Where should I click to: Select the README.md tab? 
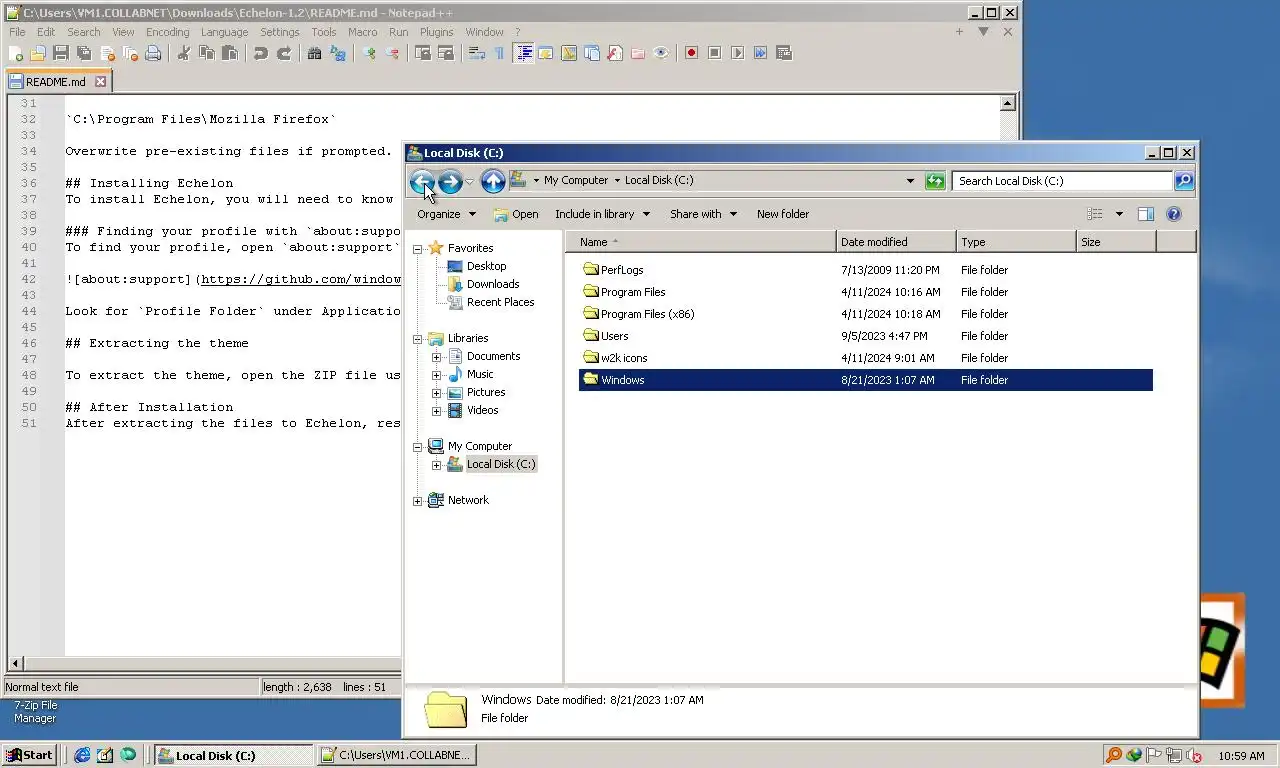[57, 82]
